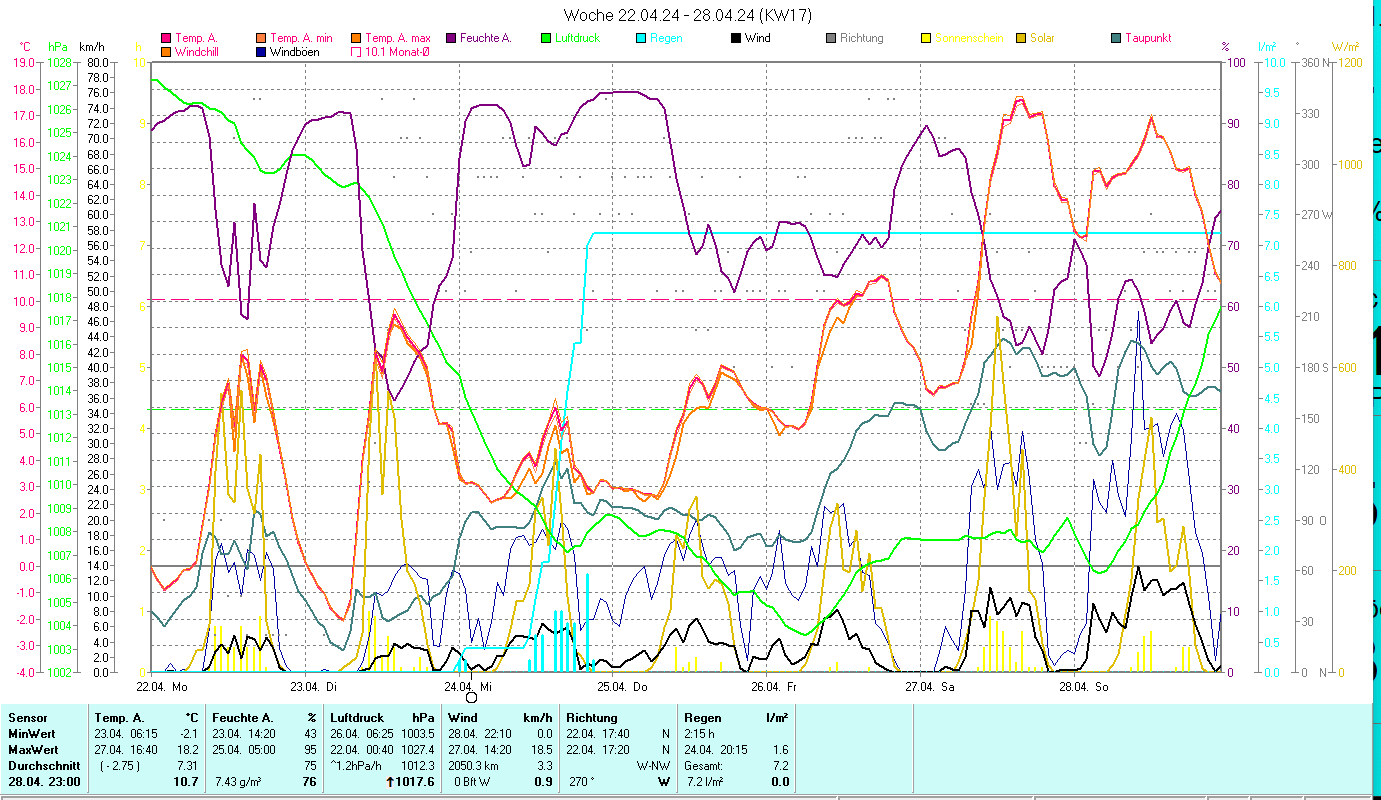1381x800 pixels.
Task: Click the wind run distance '2050.3 km'
Action: coord(473,766)
